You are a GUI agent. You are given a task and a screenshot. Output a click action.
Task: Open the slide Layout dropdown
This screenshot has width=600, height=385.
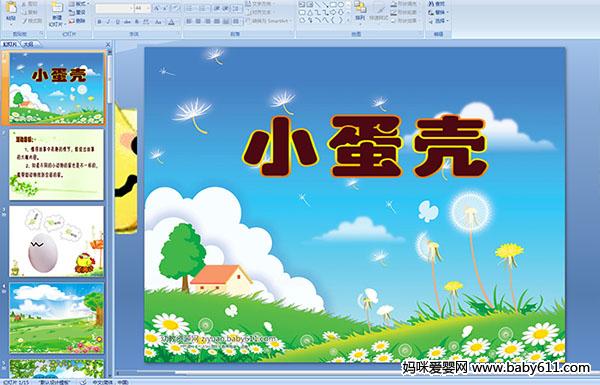(x=78, y=4)
